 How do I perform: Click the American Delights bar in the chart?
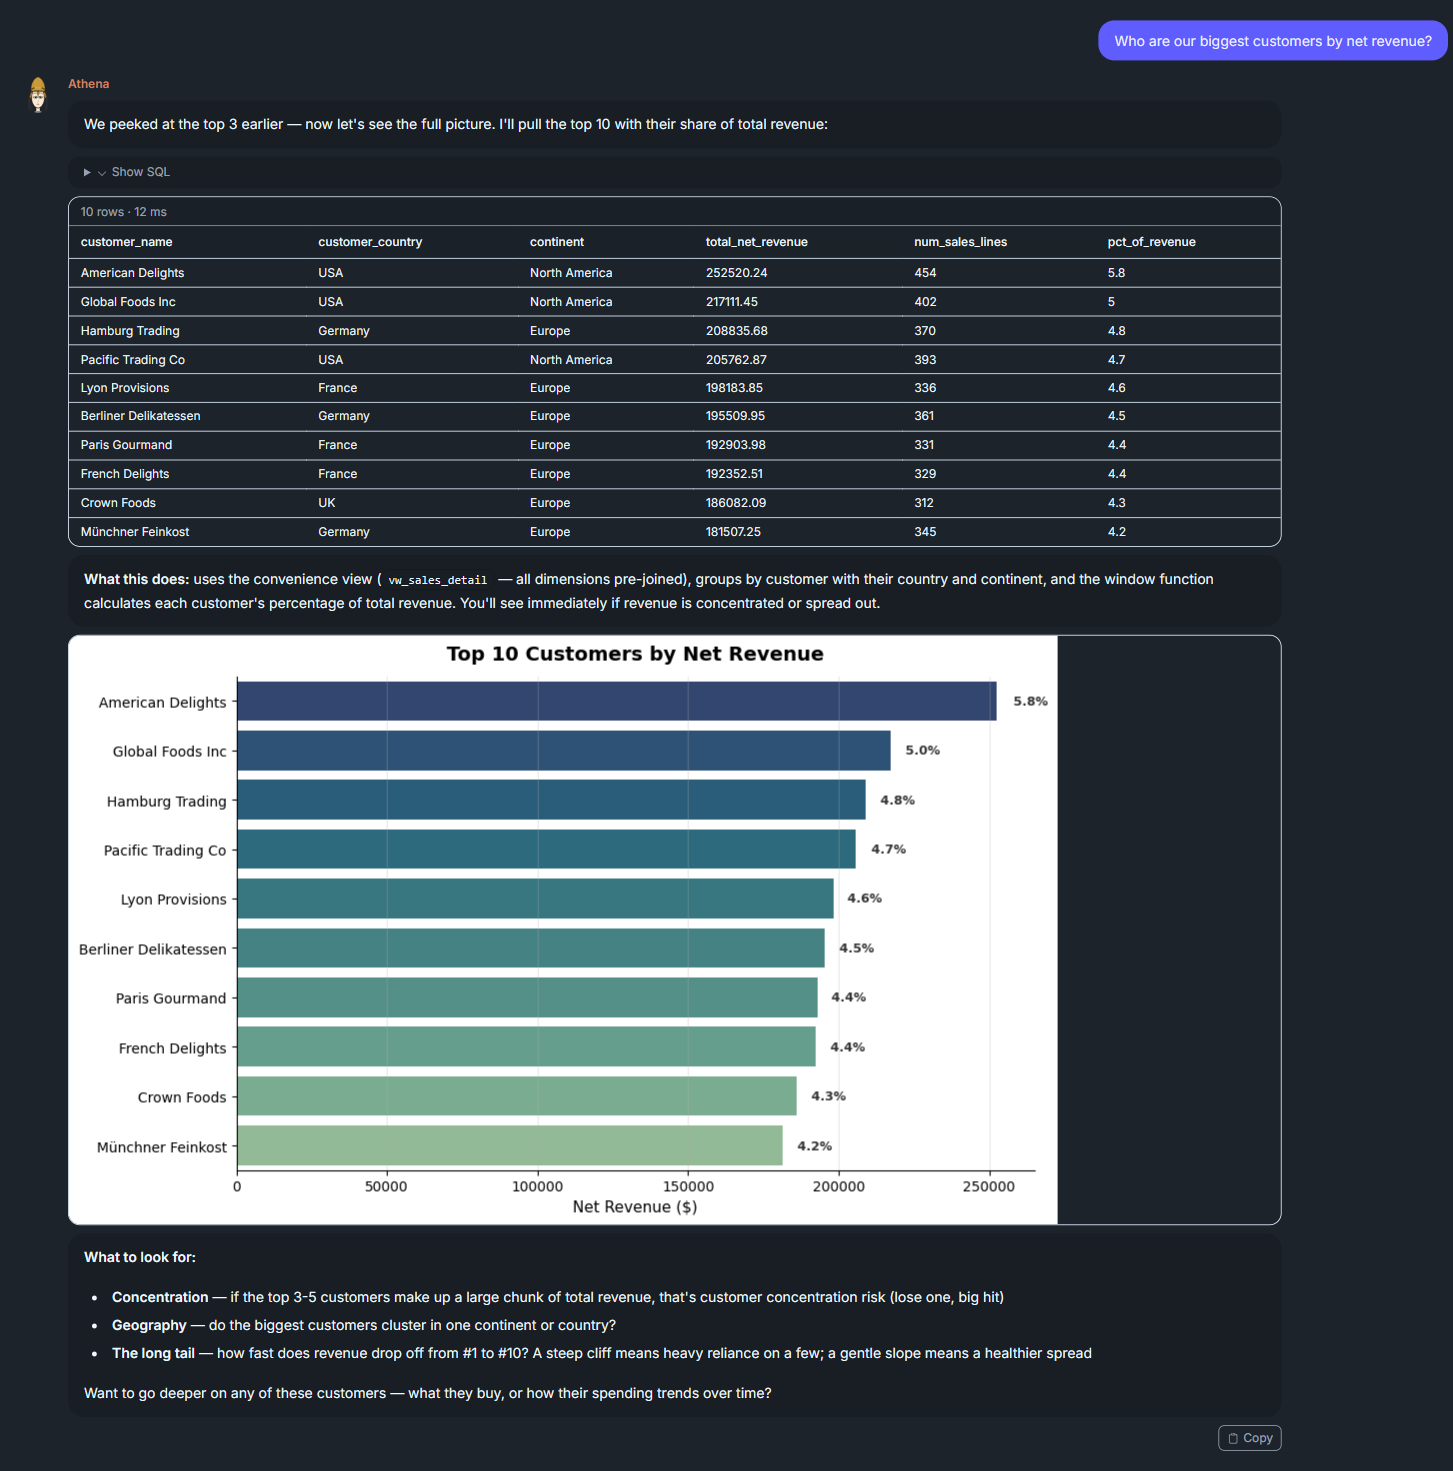click(x=617, y=701)
